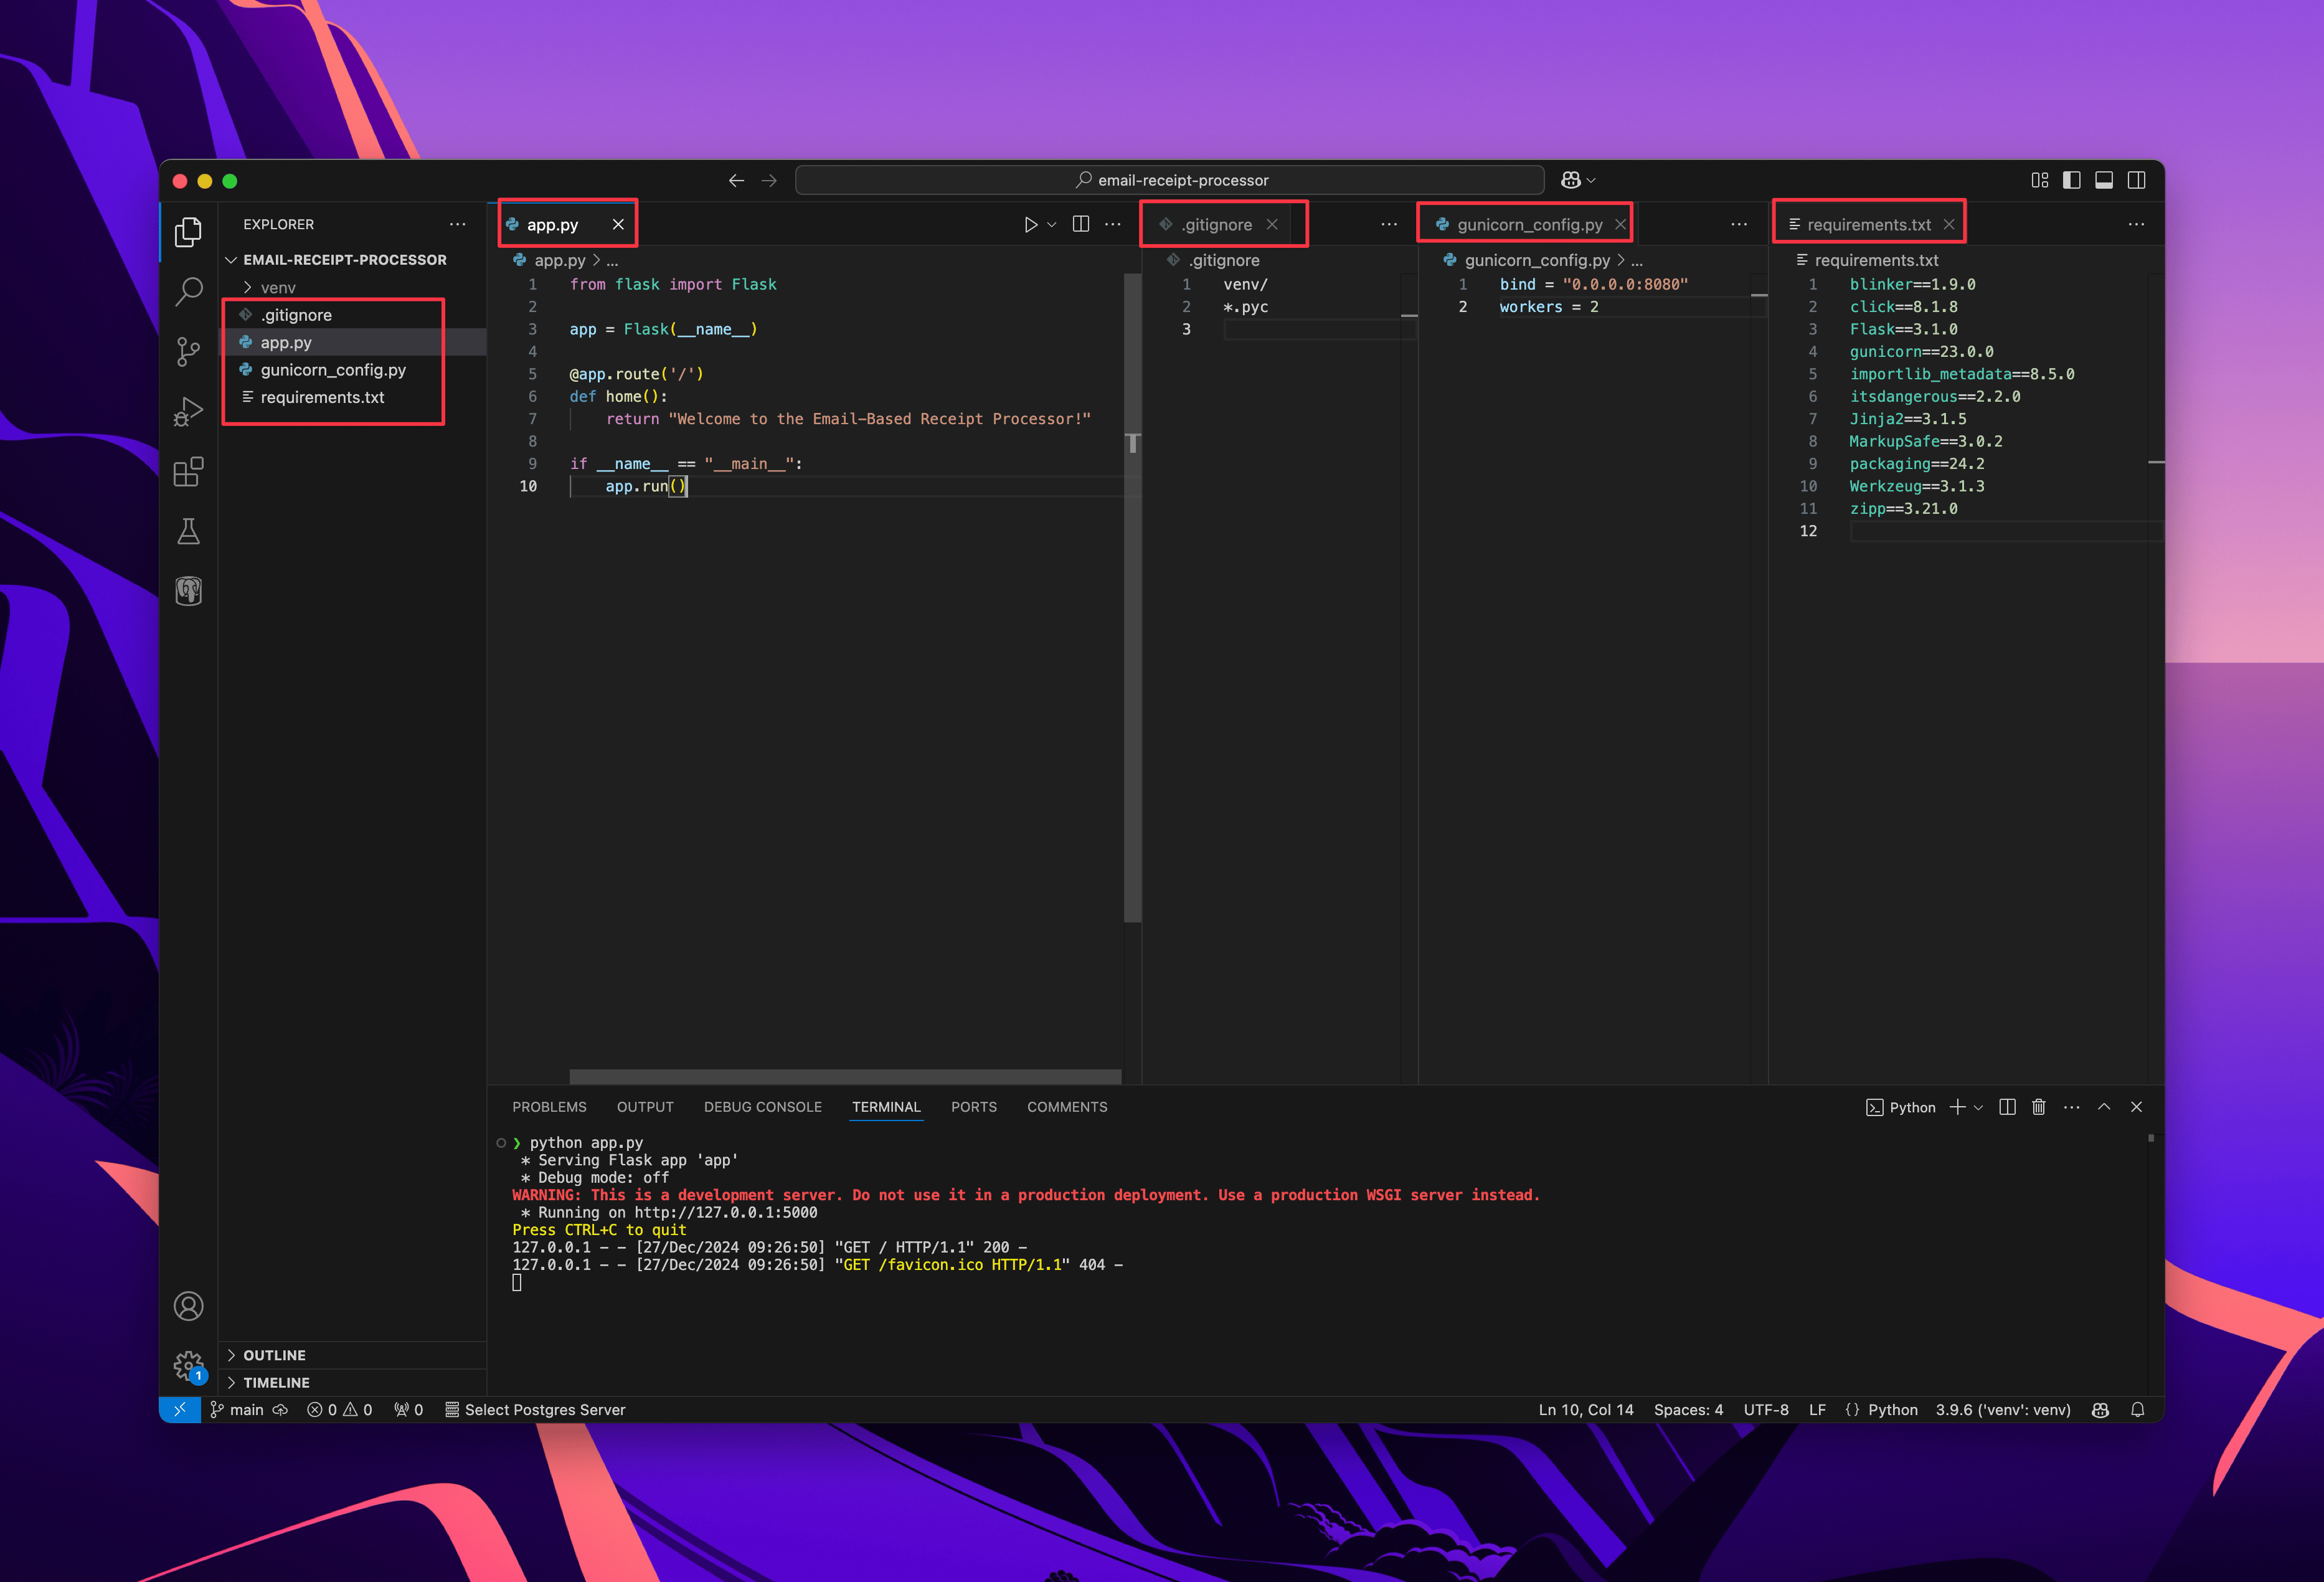Toggle the Primary Side Bar visibility
The width and height of the screenshot is (2324, 1582).
[2072, 180]
